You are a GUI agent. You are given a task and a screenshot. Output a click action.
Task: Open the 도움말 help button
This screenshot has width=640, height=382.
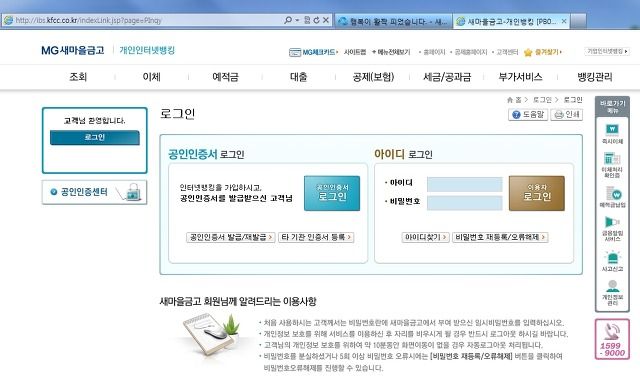point(528,115)
